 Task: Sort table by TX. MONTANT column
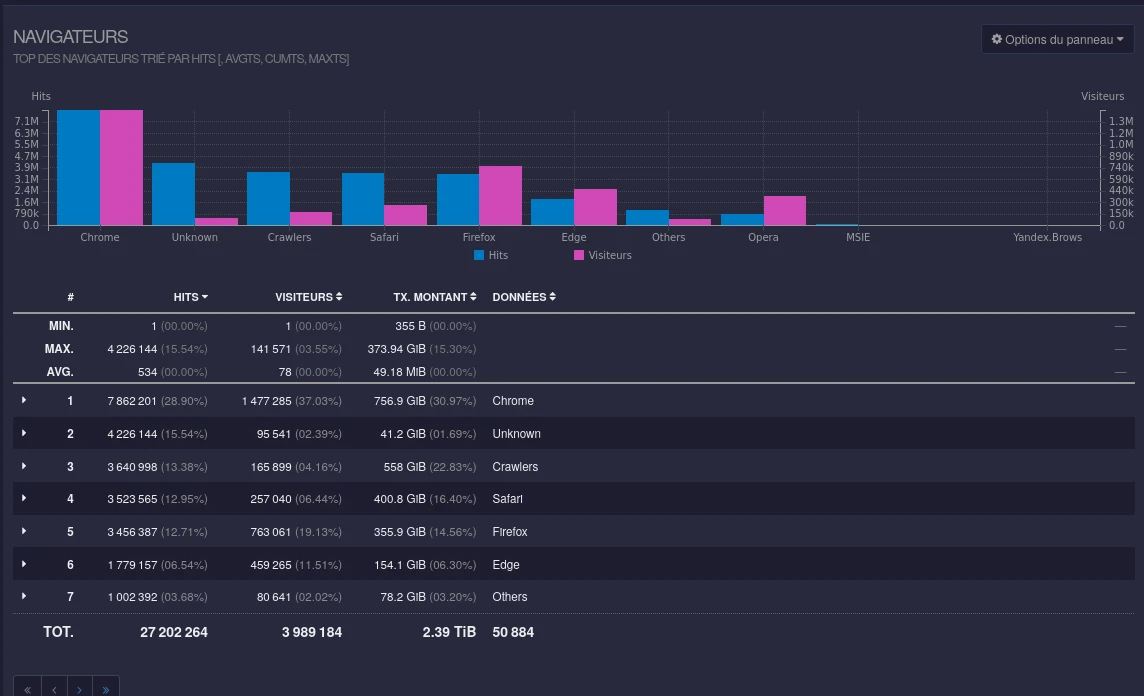click(435, 297)
